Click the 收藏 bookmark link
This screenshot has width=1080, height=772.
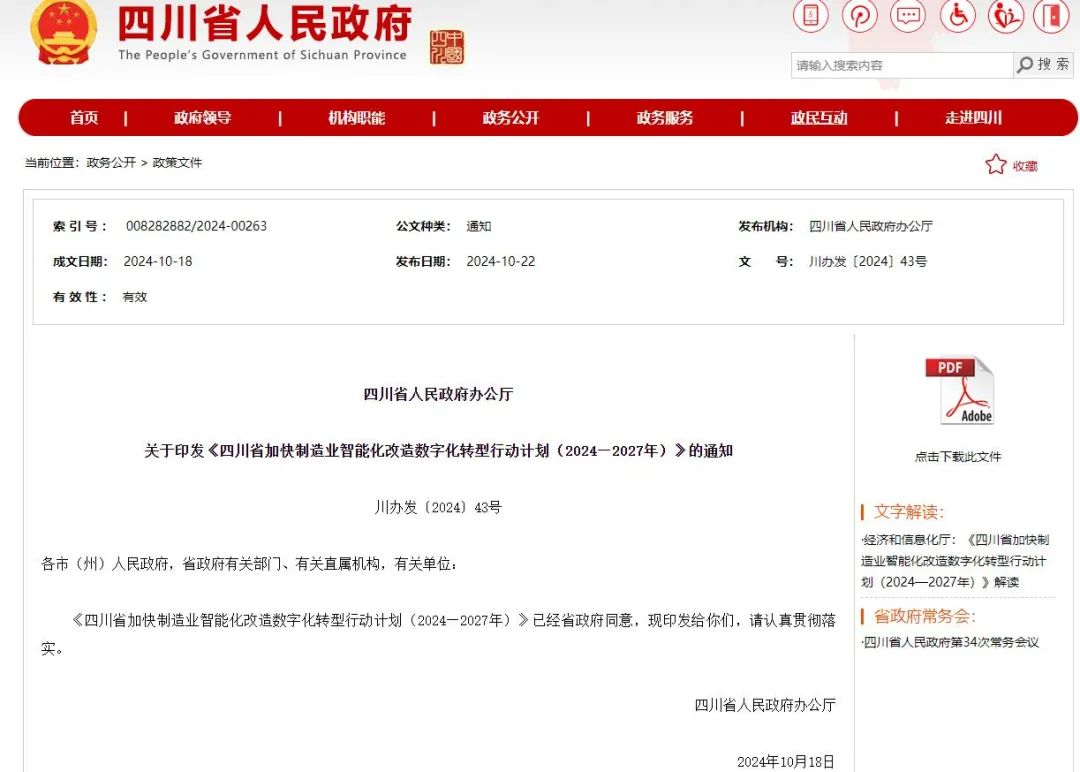pyautogui.click(x=1025, y=166)
